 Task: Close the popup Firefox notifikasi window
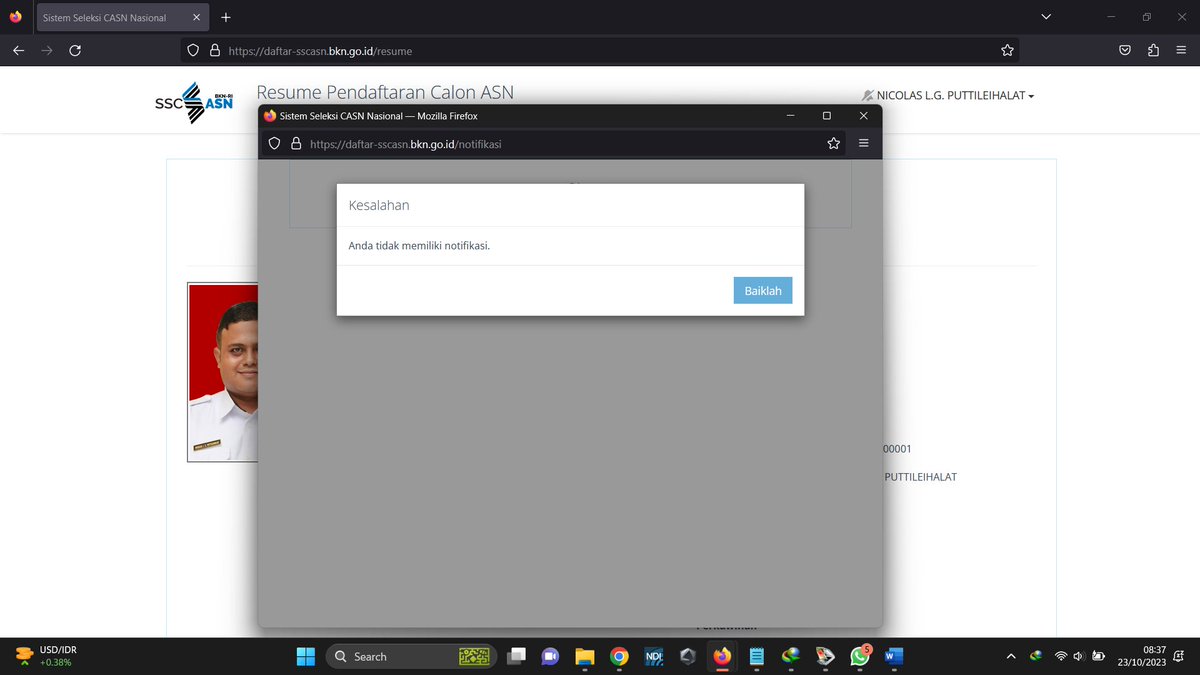click(864, 116)
